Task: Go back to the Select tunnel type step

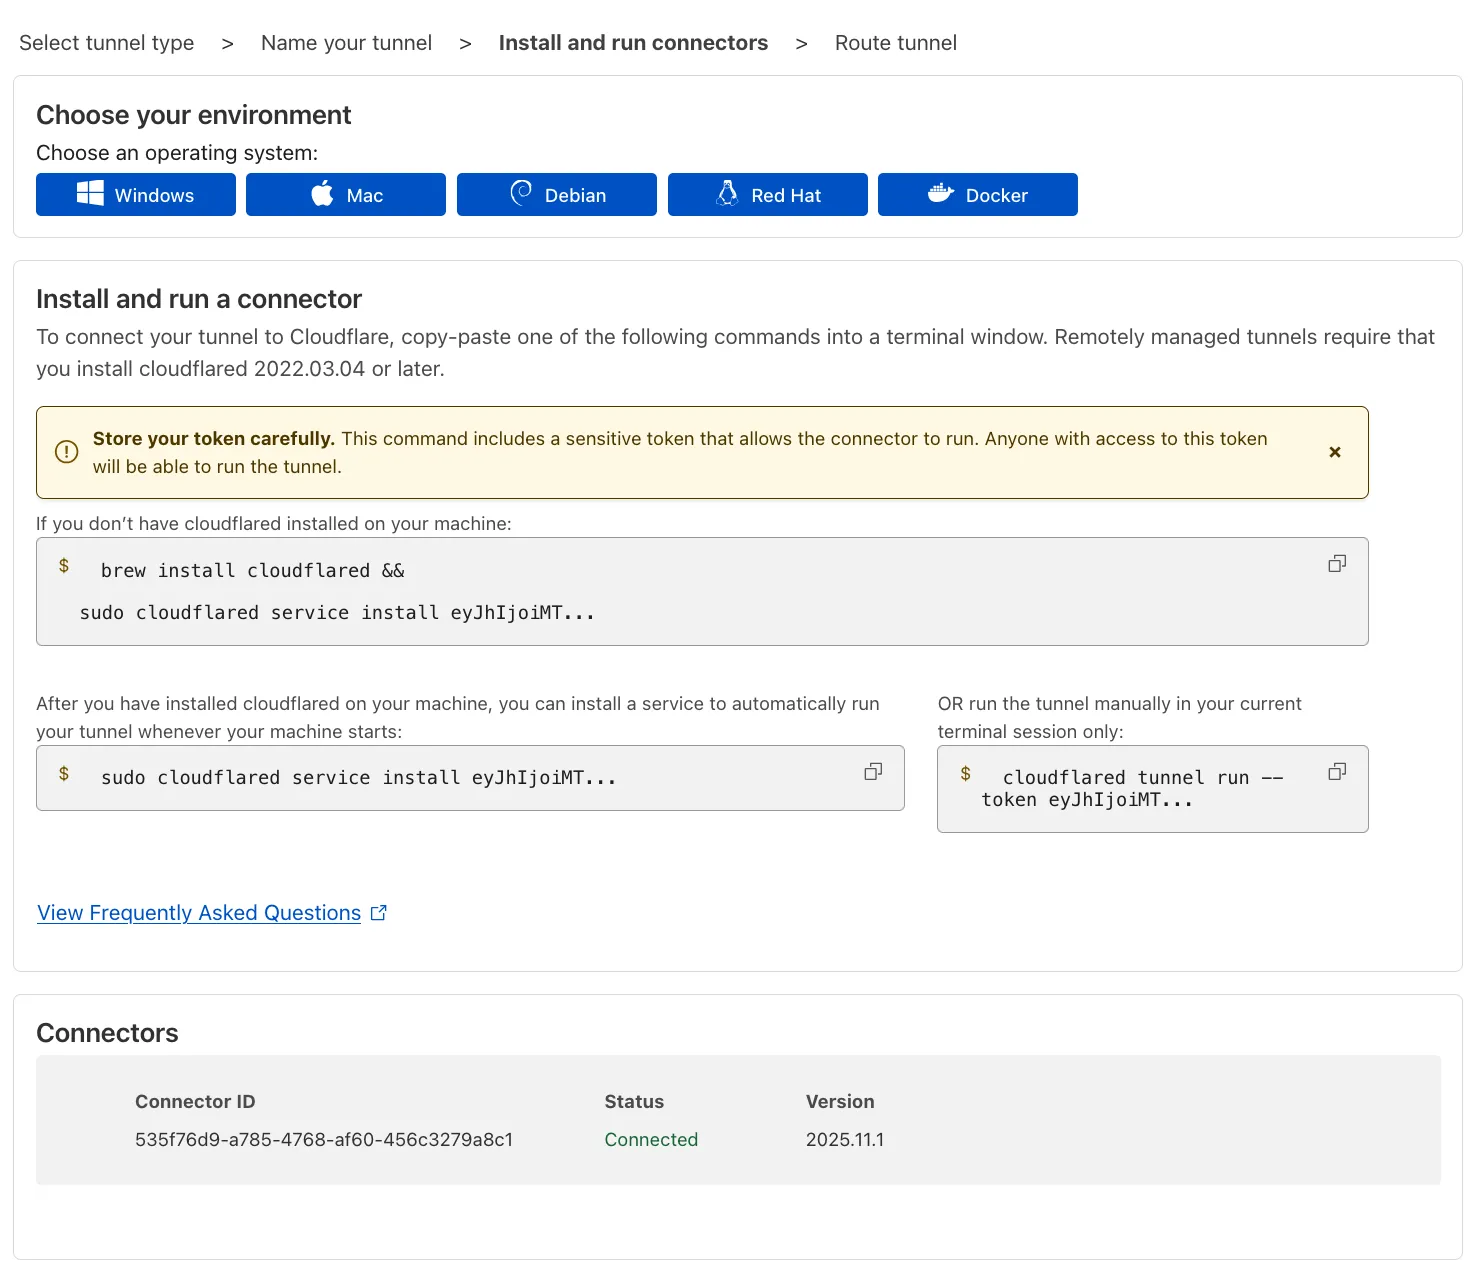Action: (106, 43)
